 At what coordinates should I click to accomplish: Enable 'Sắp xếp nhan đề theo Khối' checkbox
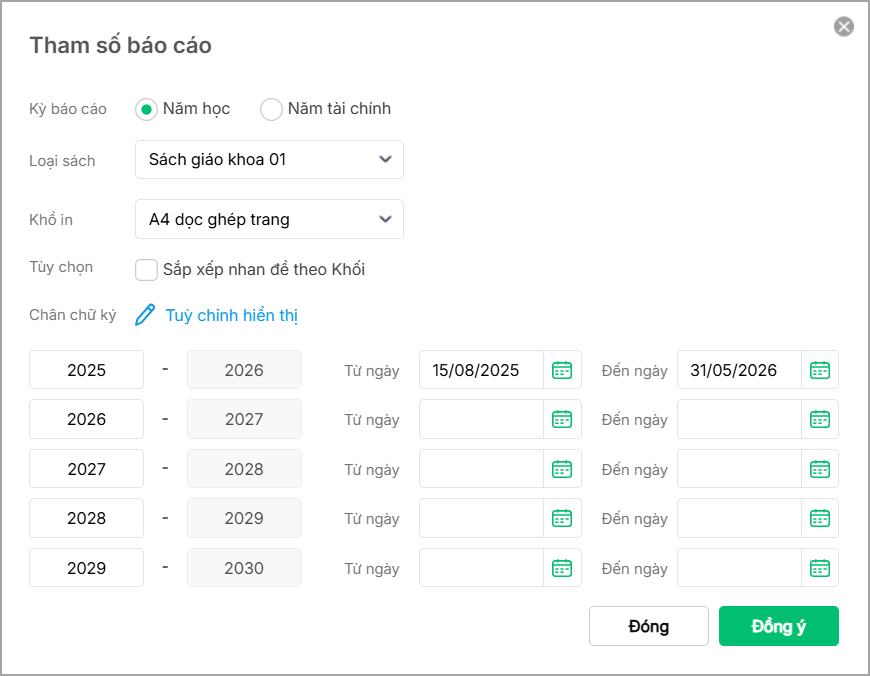[146, 270]
